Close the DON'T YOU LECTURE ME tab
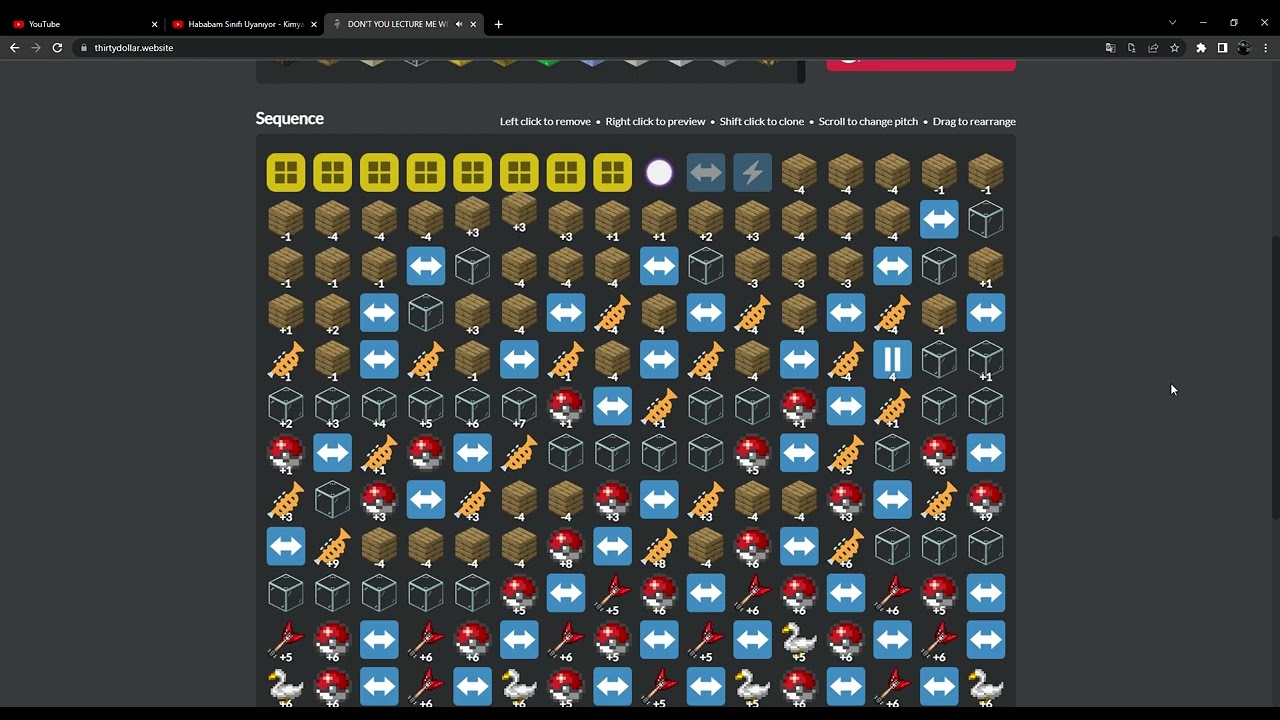1280x720 pixels. (473, 24)
